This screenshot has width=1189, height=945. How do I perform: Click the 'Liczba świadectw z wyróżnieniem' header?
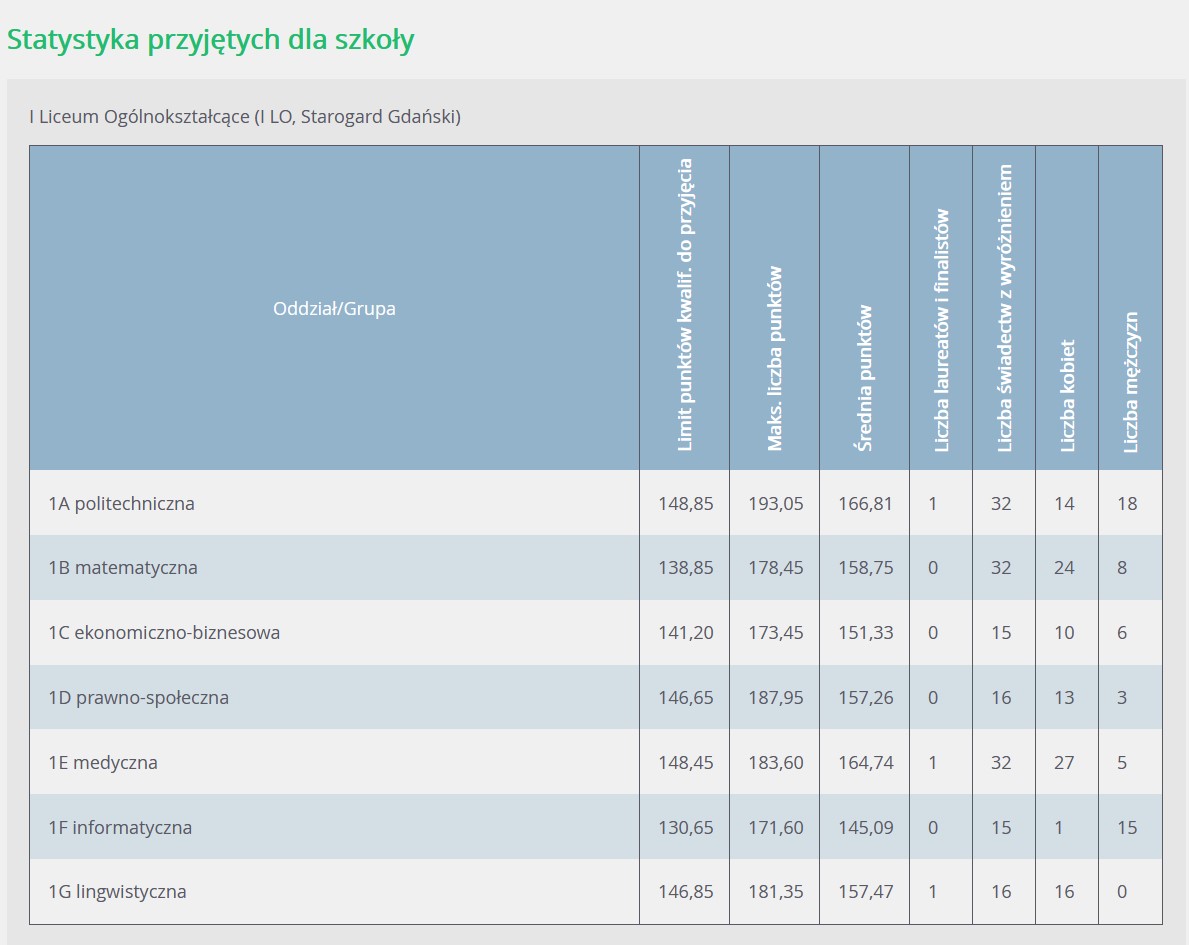[1004, 308]
